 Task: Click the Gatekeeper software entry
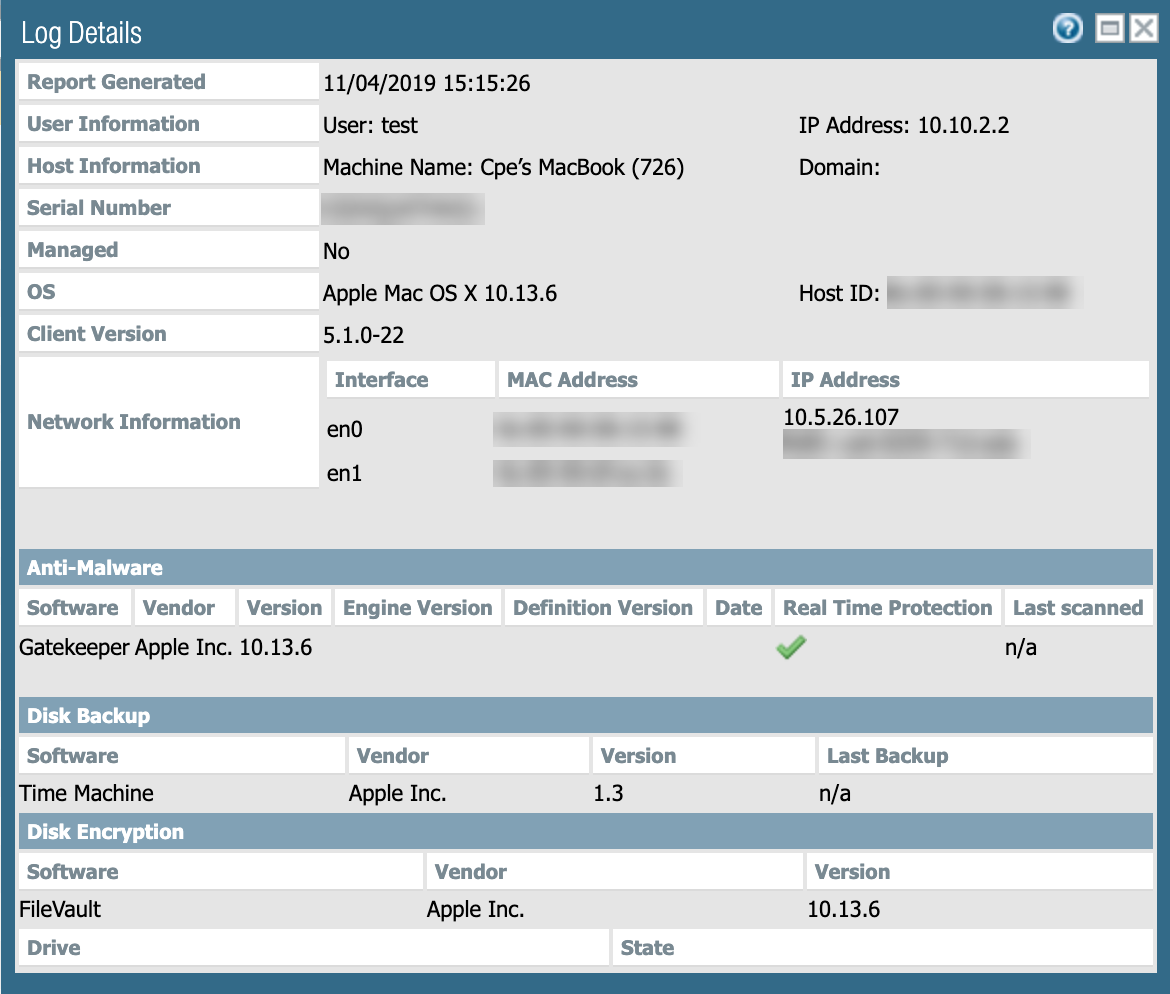74,648
